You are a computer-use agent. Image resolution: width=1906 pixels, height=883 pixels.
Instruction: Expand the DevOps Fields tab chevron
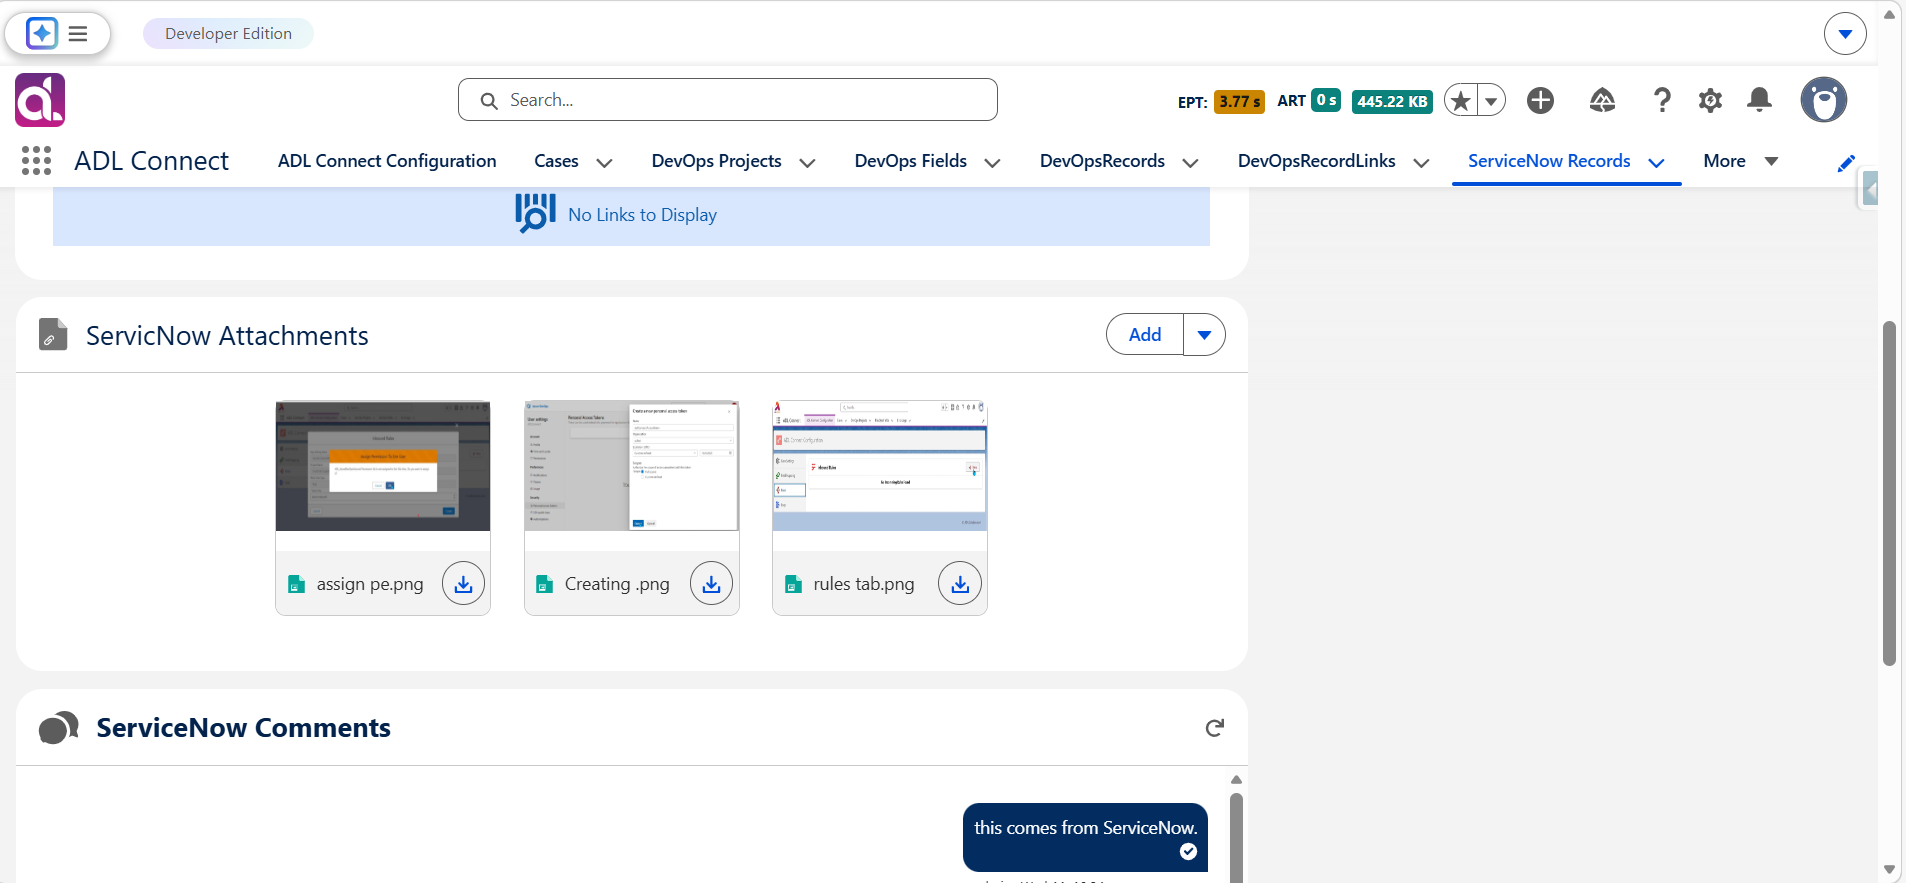pos(992,163)
